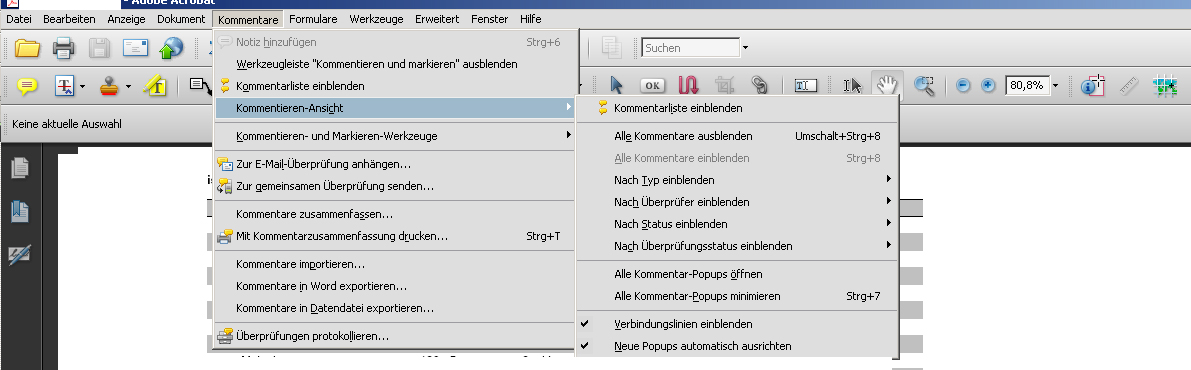The image size is (1191, 370).
Task: Click the Print icon
Action: pyautogui.click(x=64, y=49)
